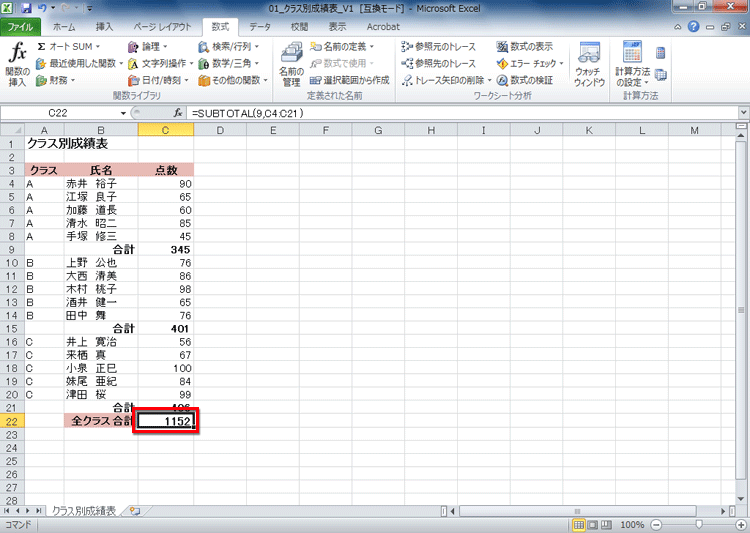750x533 pixels.
Task: Open the 財務 function category
Action: (x=55, y=80)
